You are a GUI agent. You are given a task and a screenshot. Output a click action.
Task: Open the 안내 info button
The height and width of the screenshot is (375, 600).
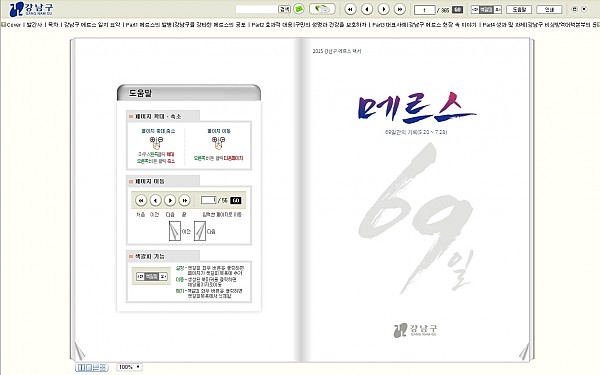549,10
